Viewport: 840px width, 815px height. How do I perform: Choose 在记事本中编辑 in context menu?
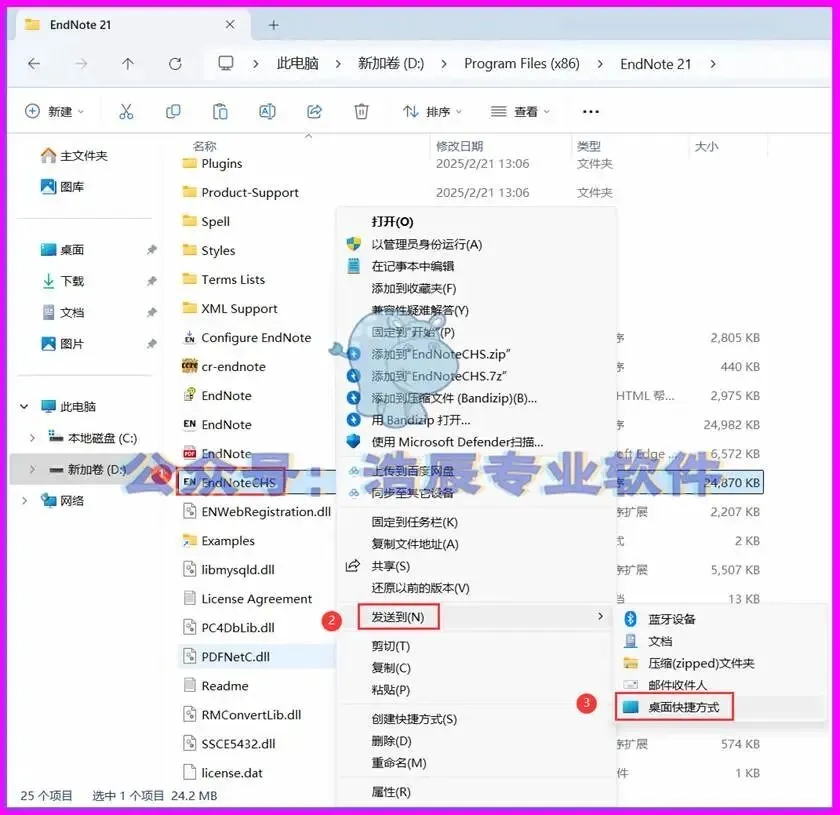click(x=412, y=266)
